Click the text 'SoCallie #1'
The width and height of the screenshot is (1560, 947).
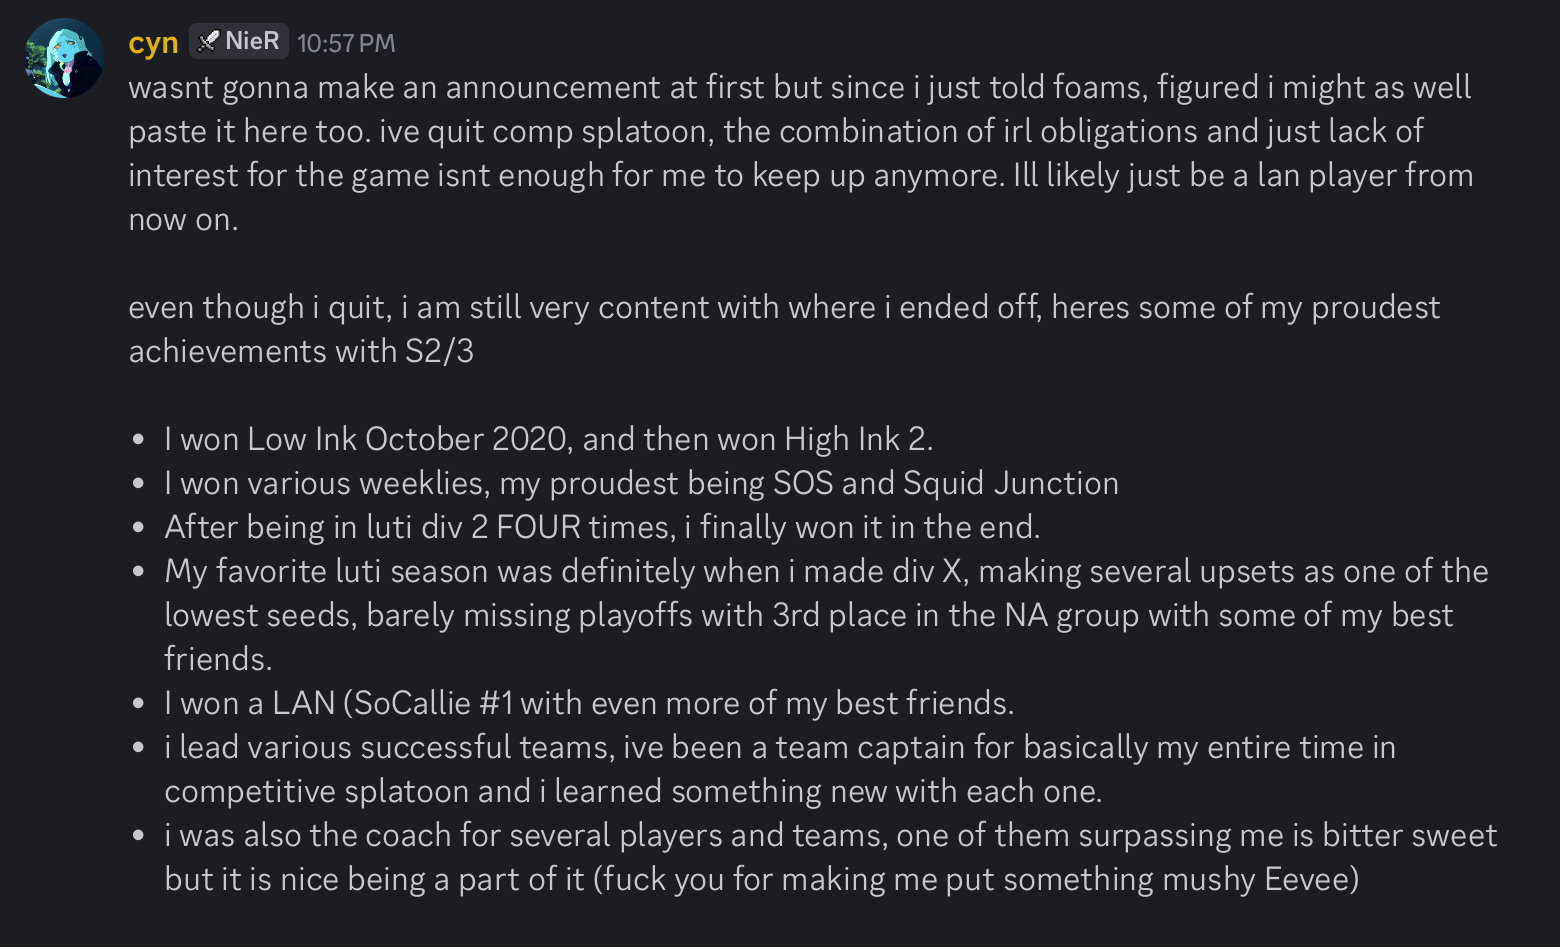click(x=433, y=703)
